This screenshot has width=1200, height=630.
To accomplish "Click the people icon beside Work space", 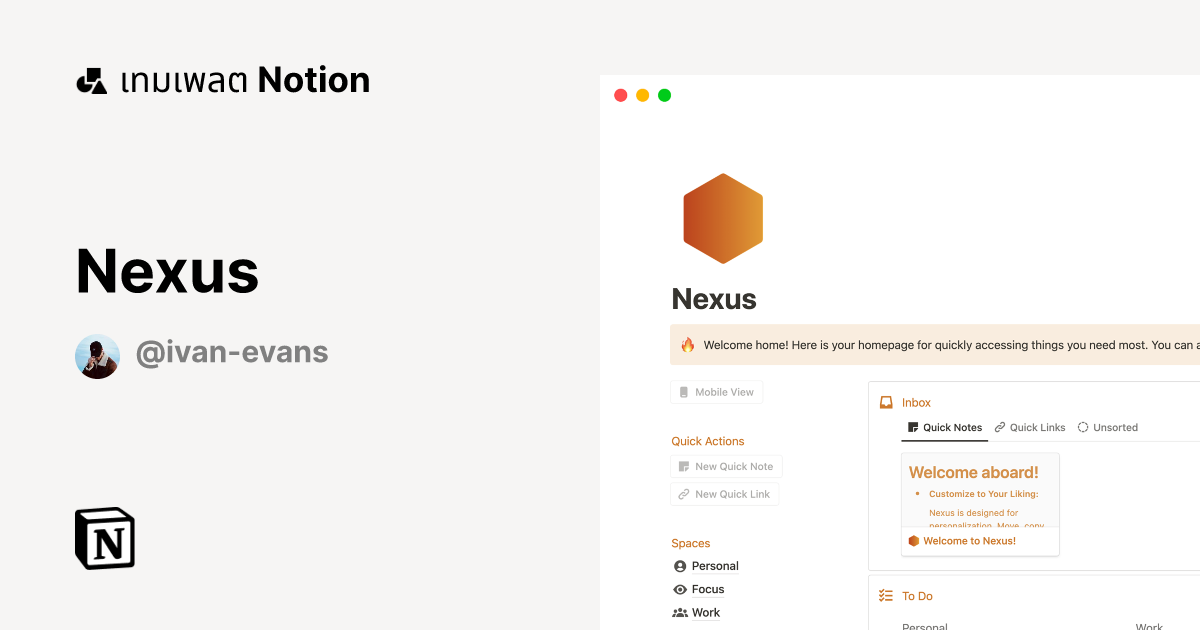I will 679,612.
